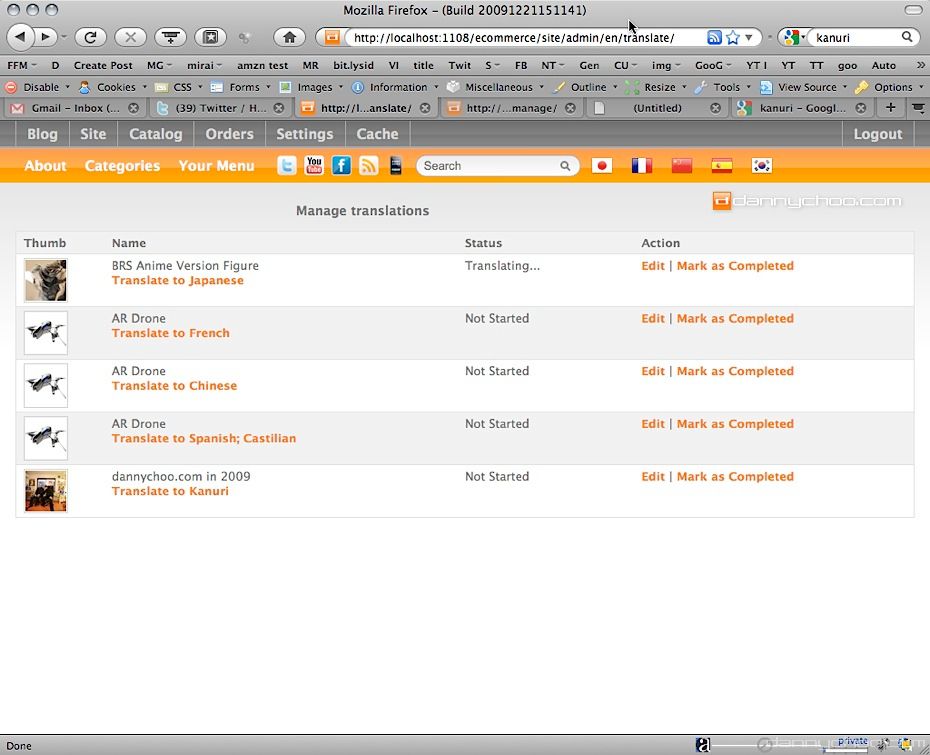
Task: Open the BRS Anime Version Figure thumbnail
Action: tap(46, 280)
